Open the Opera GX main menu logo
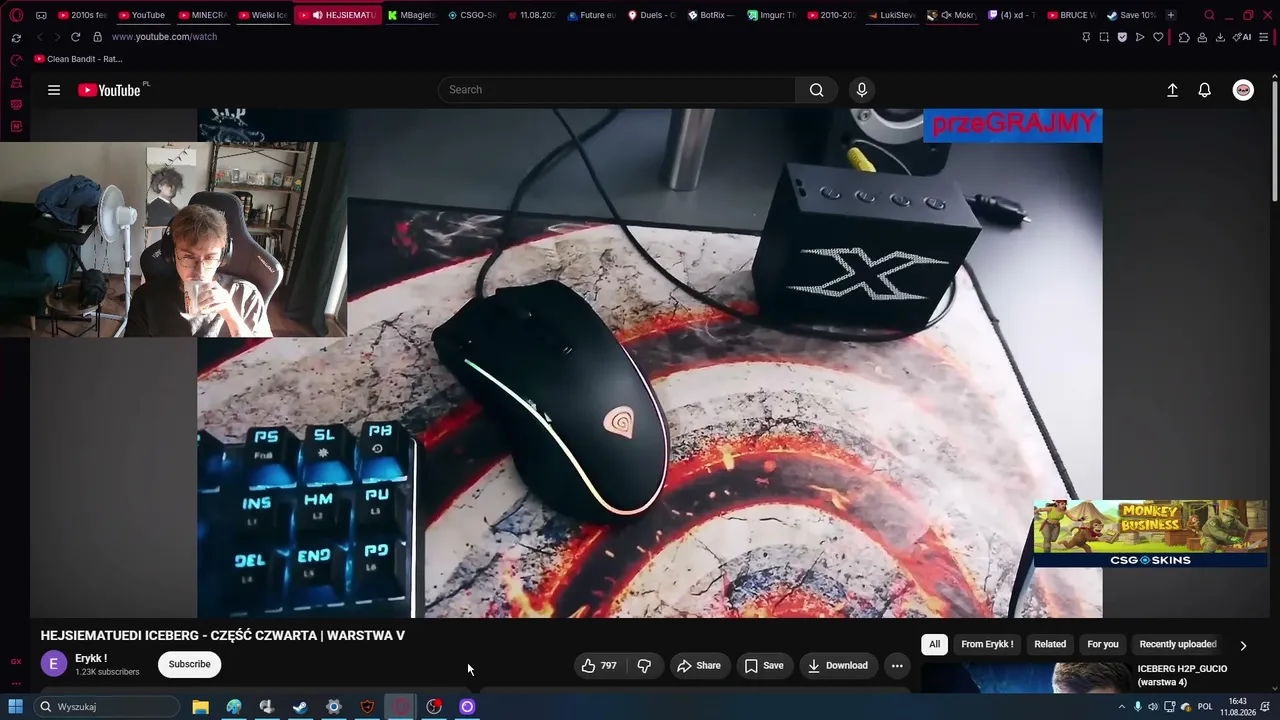Screen dimensions: 1280x720 (x=16, y=15)
